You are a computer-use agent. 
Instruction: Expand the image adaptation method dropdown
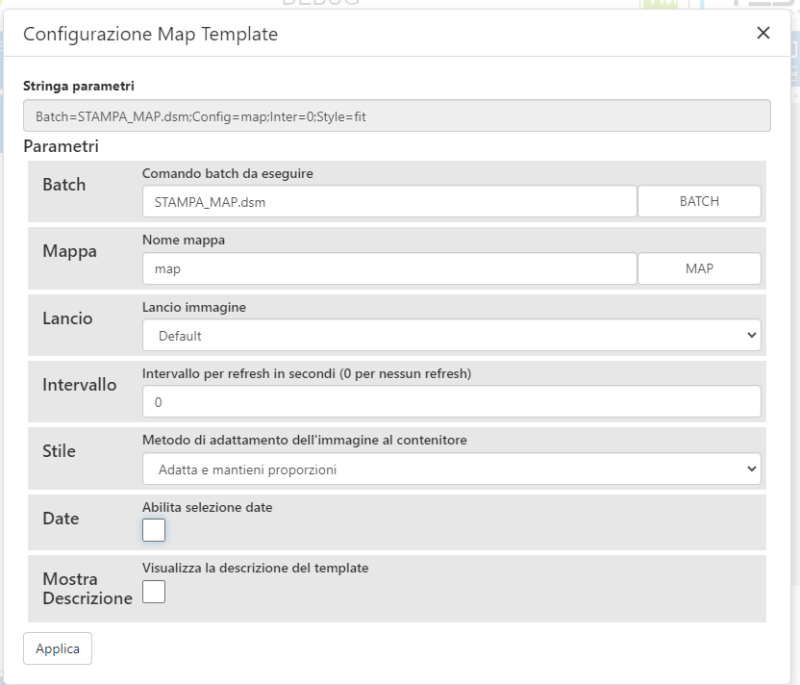click(451, 468)
